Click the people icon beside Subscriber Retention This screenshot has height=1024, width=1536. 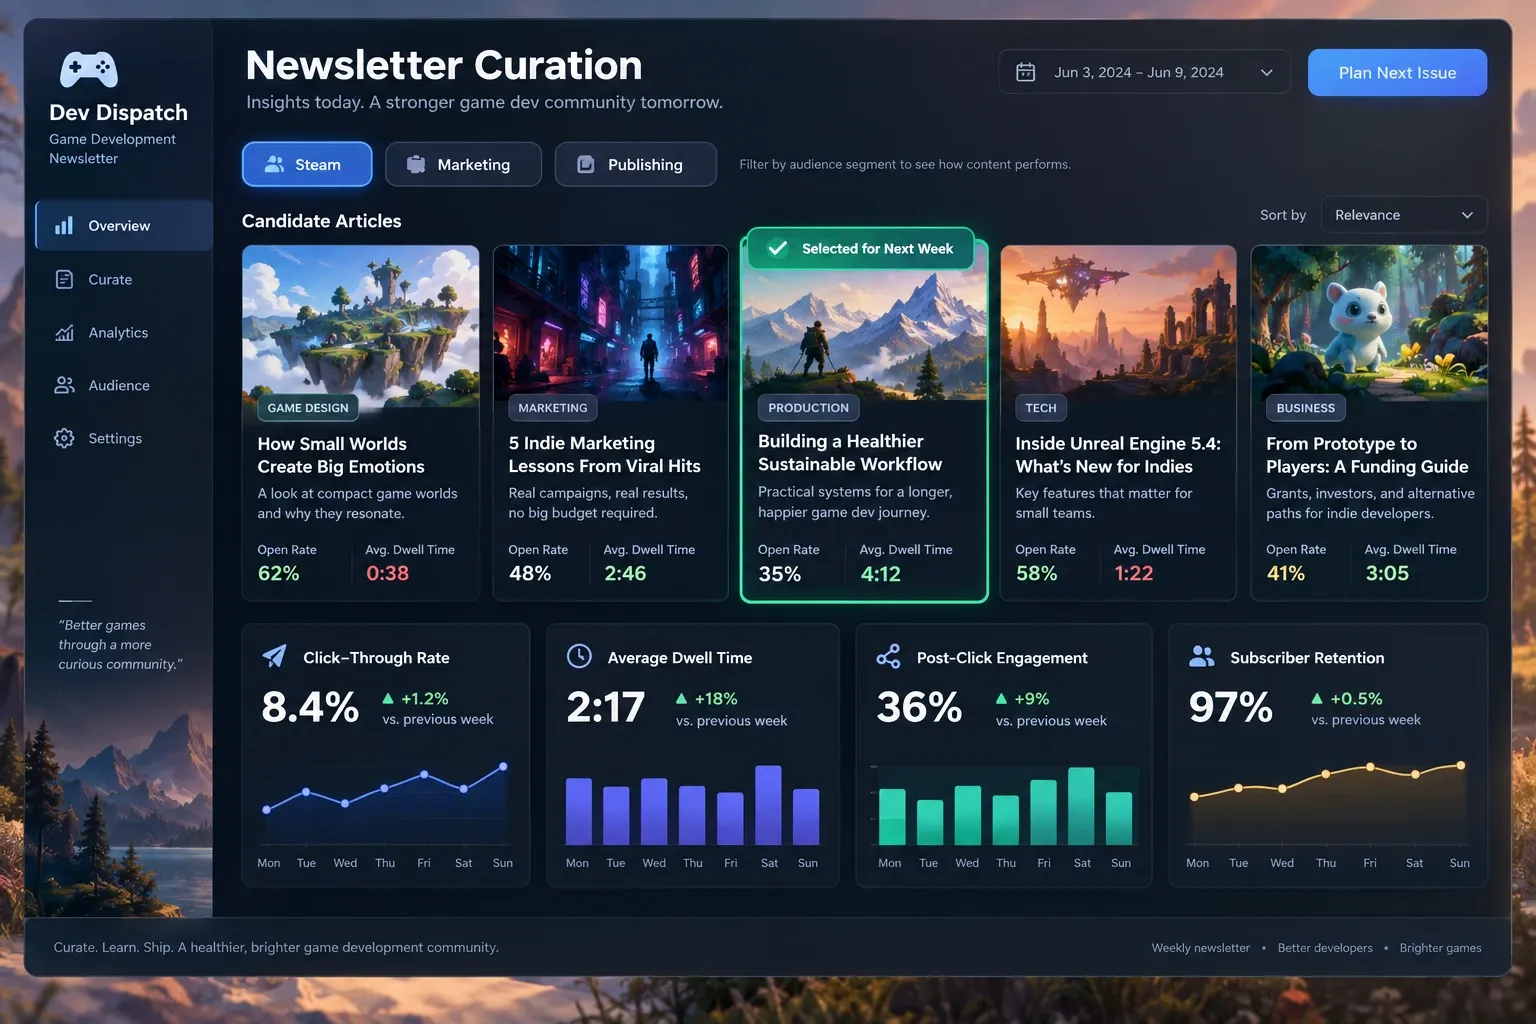pos(1201,656)
